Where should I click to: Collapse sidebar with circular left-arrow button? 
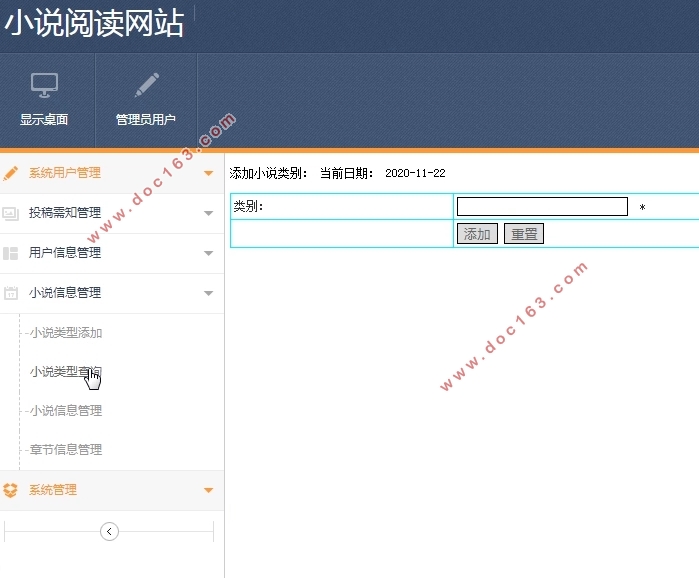coord(109,531)
